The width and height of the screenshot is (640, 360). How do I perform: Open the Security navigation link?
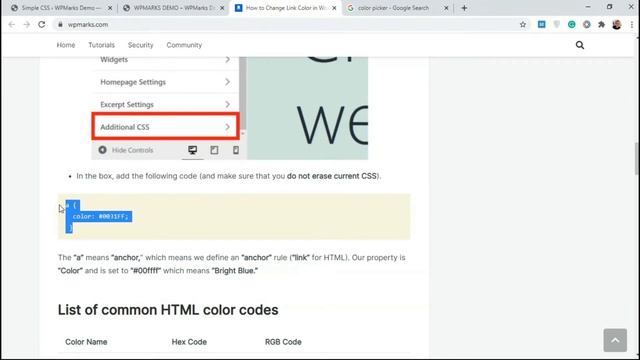[140, 45]
